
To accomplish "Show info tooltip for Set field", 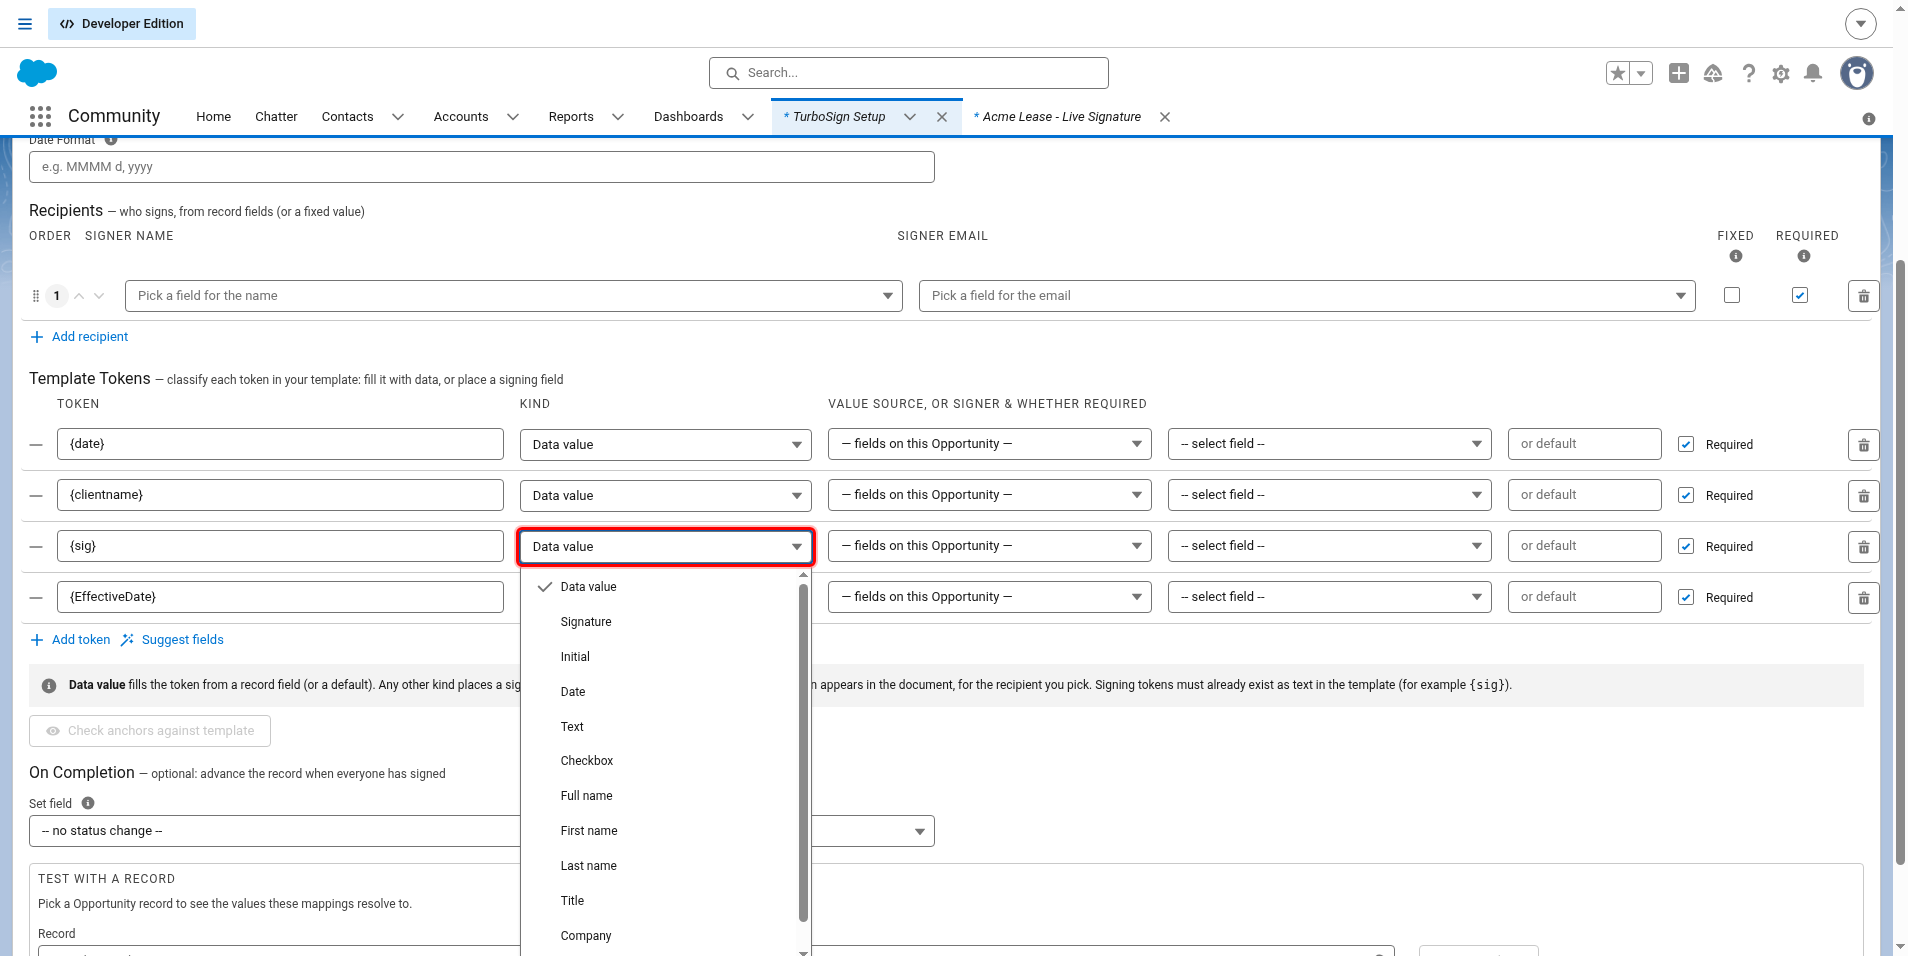I will (88, 803).
